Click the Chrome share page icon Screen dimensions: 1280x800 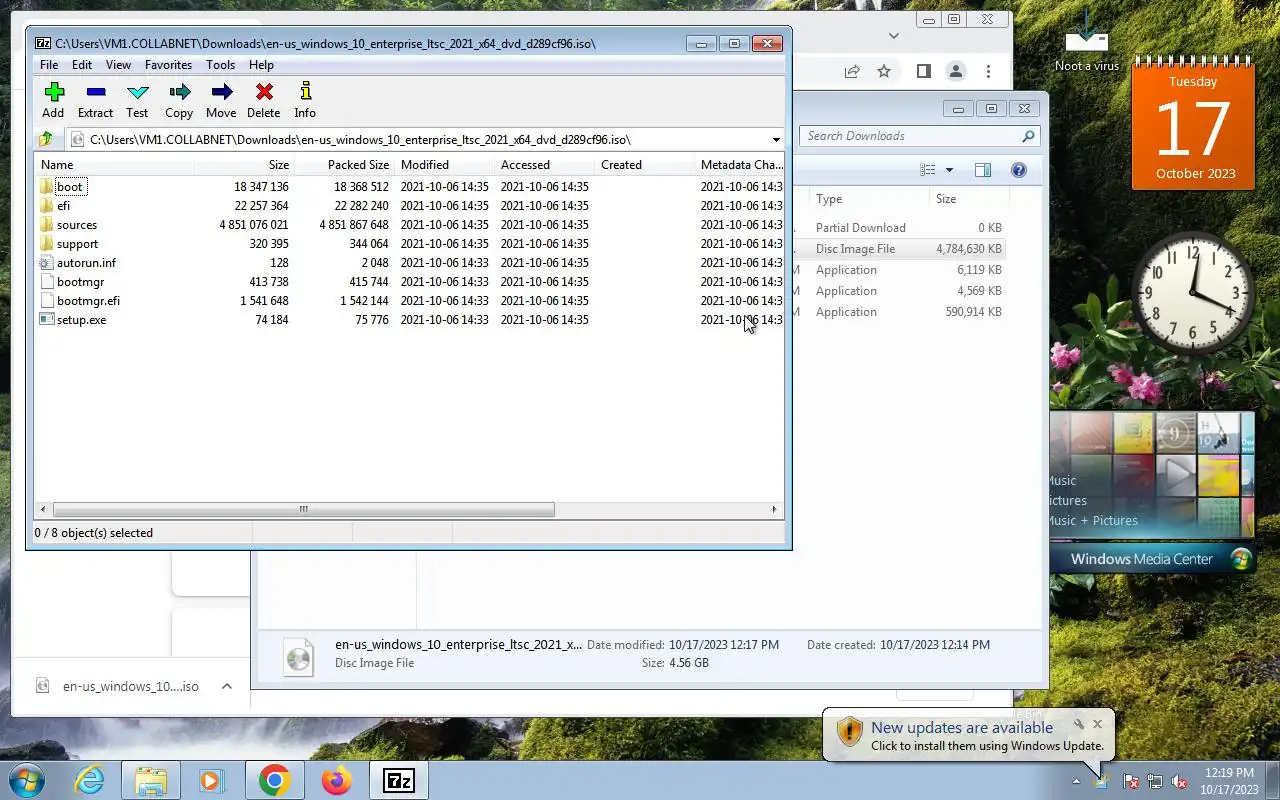pos(852,71)
